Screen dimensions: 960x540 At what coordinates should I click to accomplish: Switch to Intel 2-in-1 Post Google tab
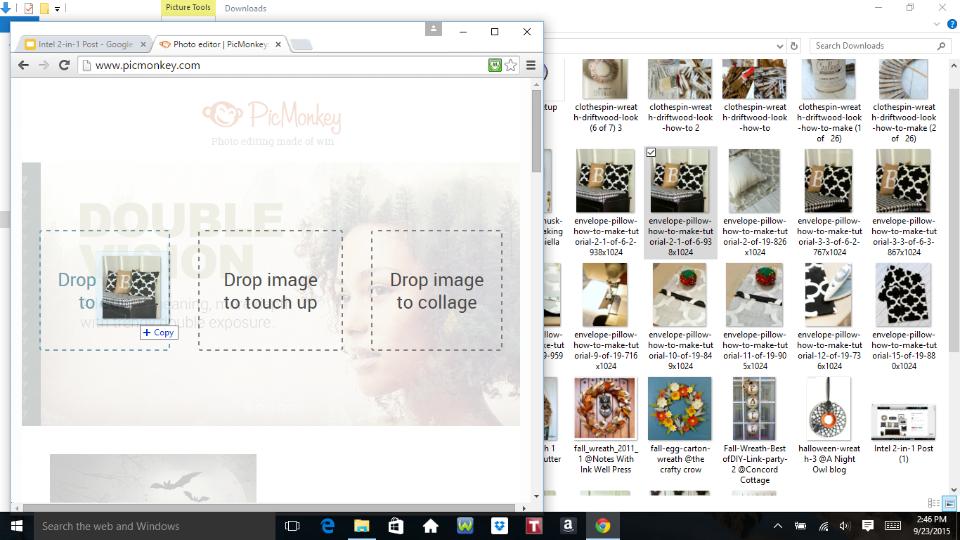pyautogui.click(x=84, y=44)
